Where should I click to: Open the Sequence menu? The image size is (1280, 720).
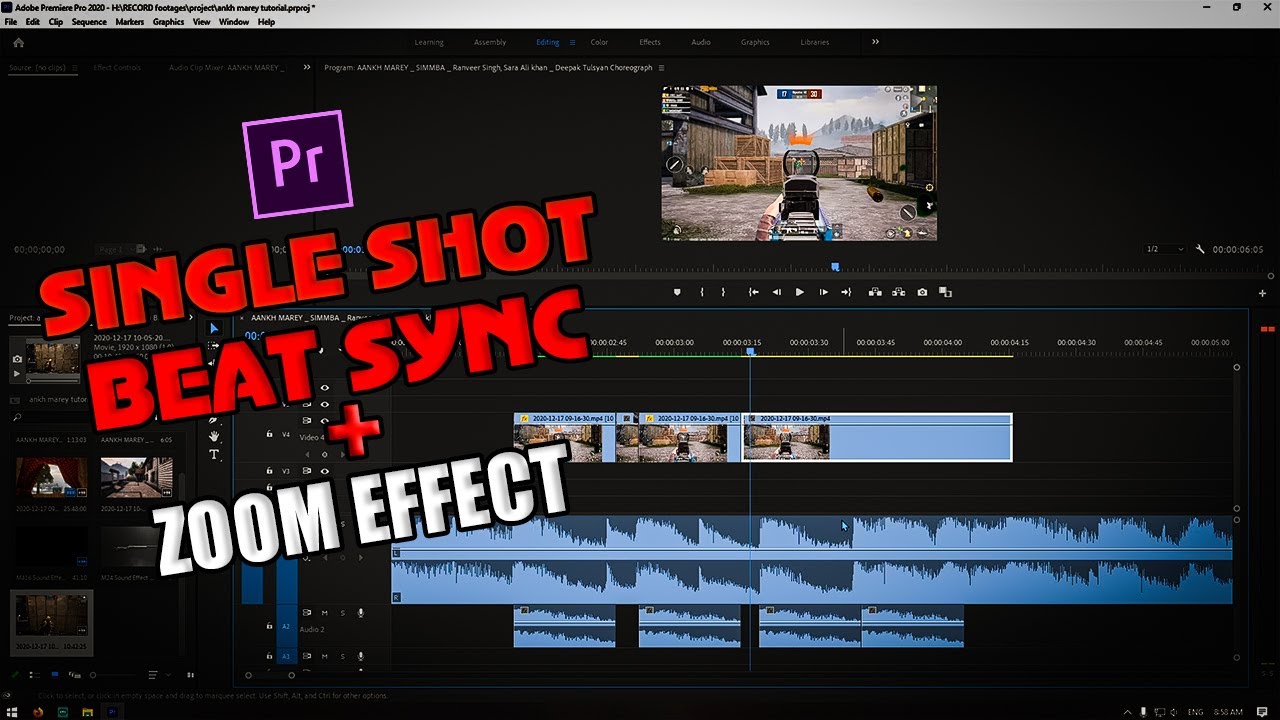click(89, 21)
